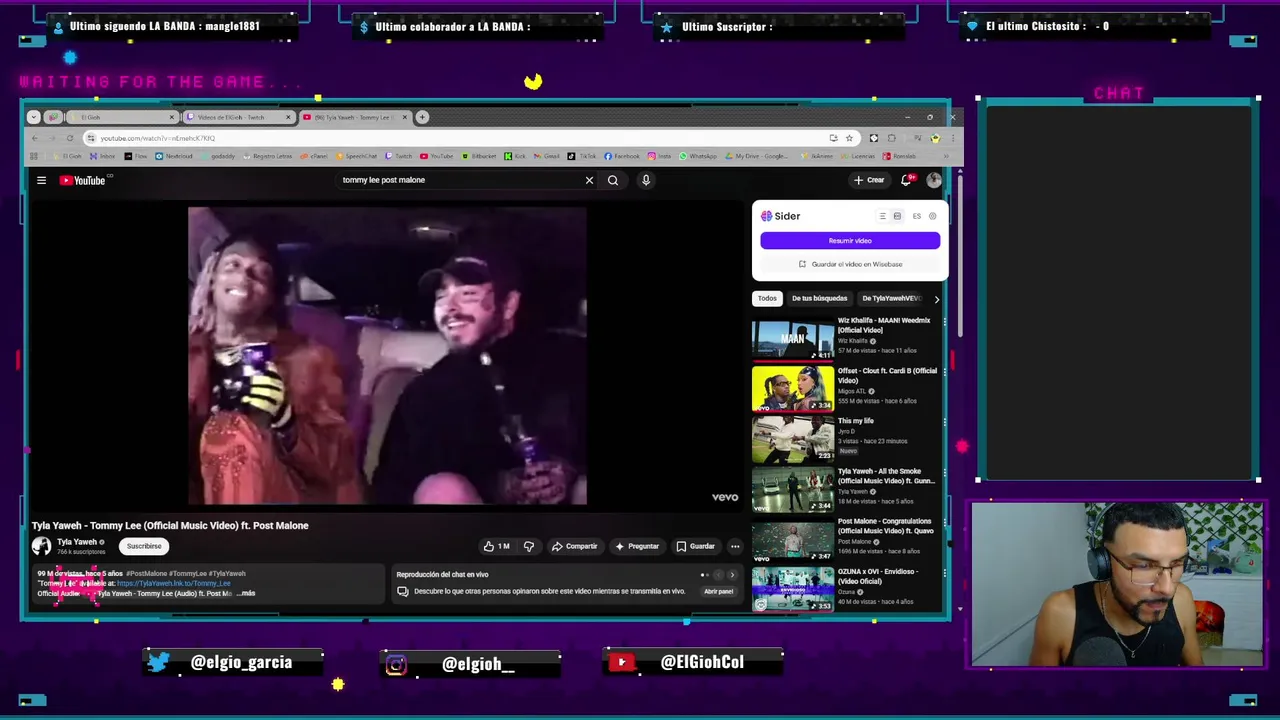This screenshot has height=720, width=1280.
Task: Select the Tyla Yaweh YouTube tab
Action: pyautogui.click(x=354, y=117)
